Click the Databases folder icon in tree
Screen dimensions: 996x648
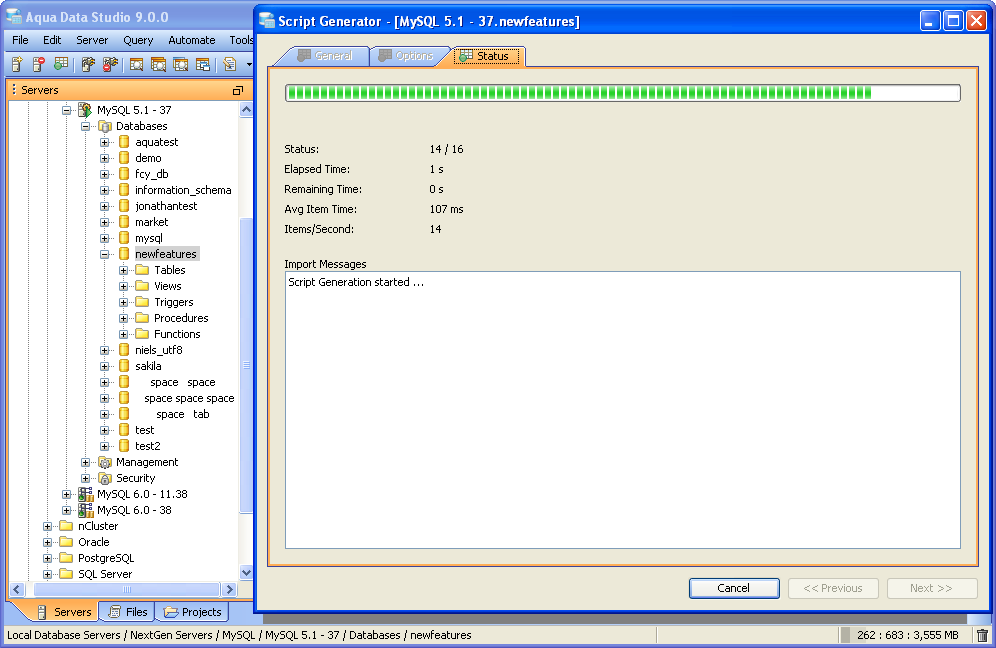105,126
